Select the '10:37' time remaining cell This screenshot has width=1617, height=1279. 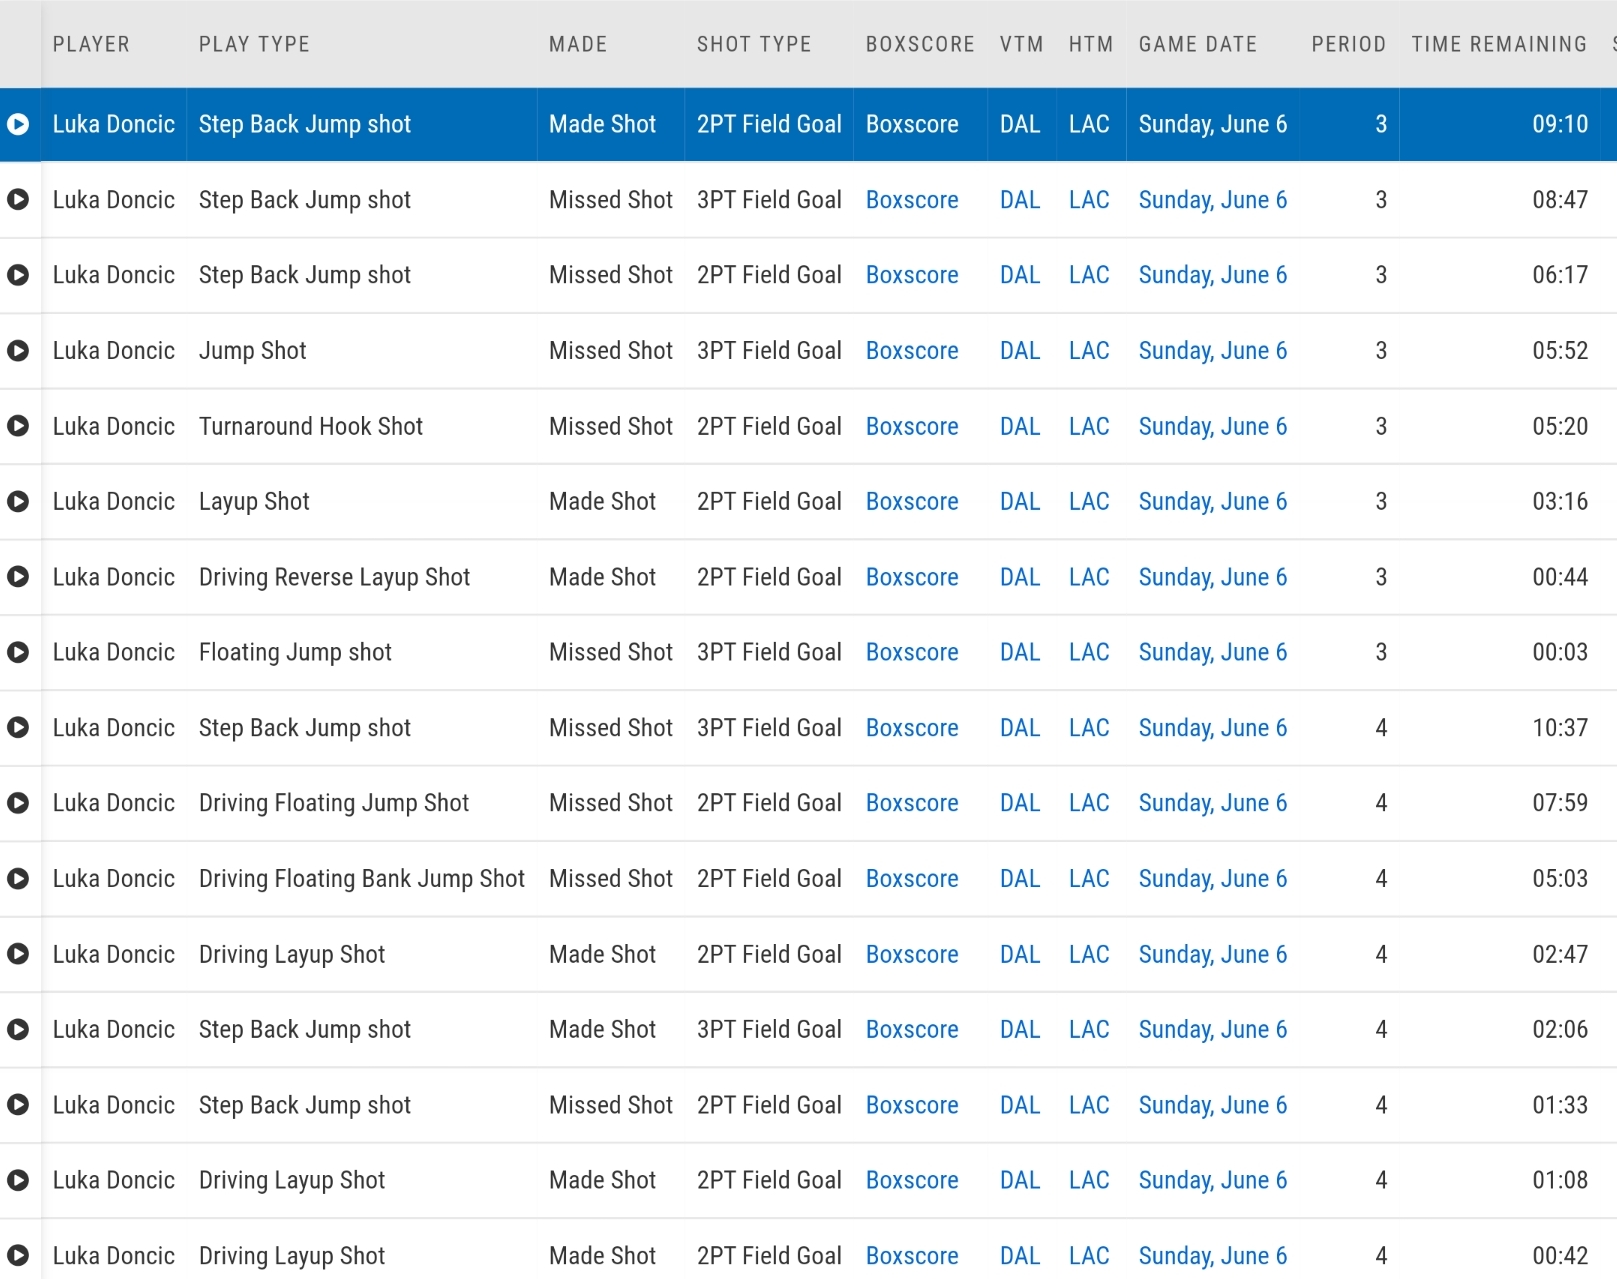point(1560,728)
